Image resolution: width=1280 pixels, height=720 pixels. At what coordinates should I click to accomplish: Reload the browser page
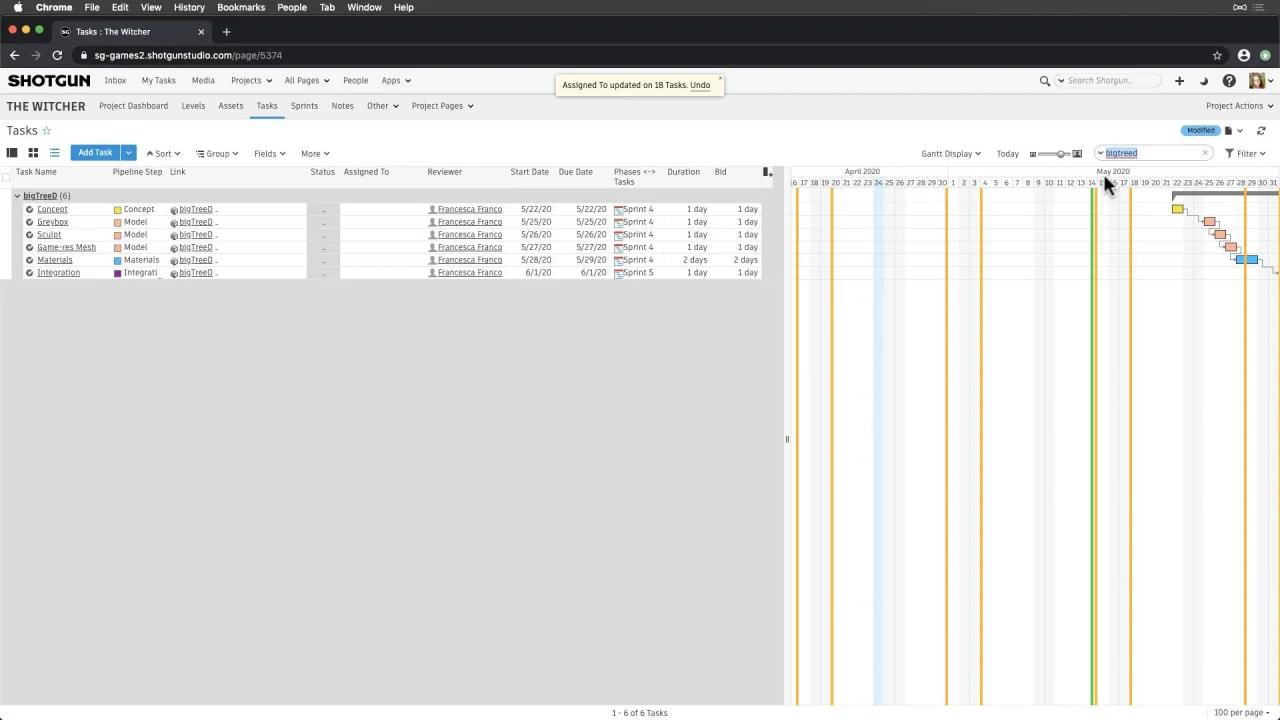coord(57,55)
